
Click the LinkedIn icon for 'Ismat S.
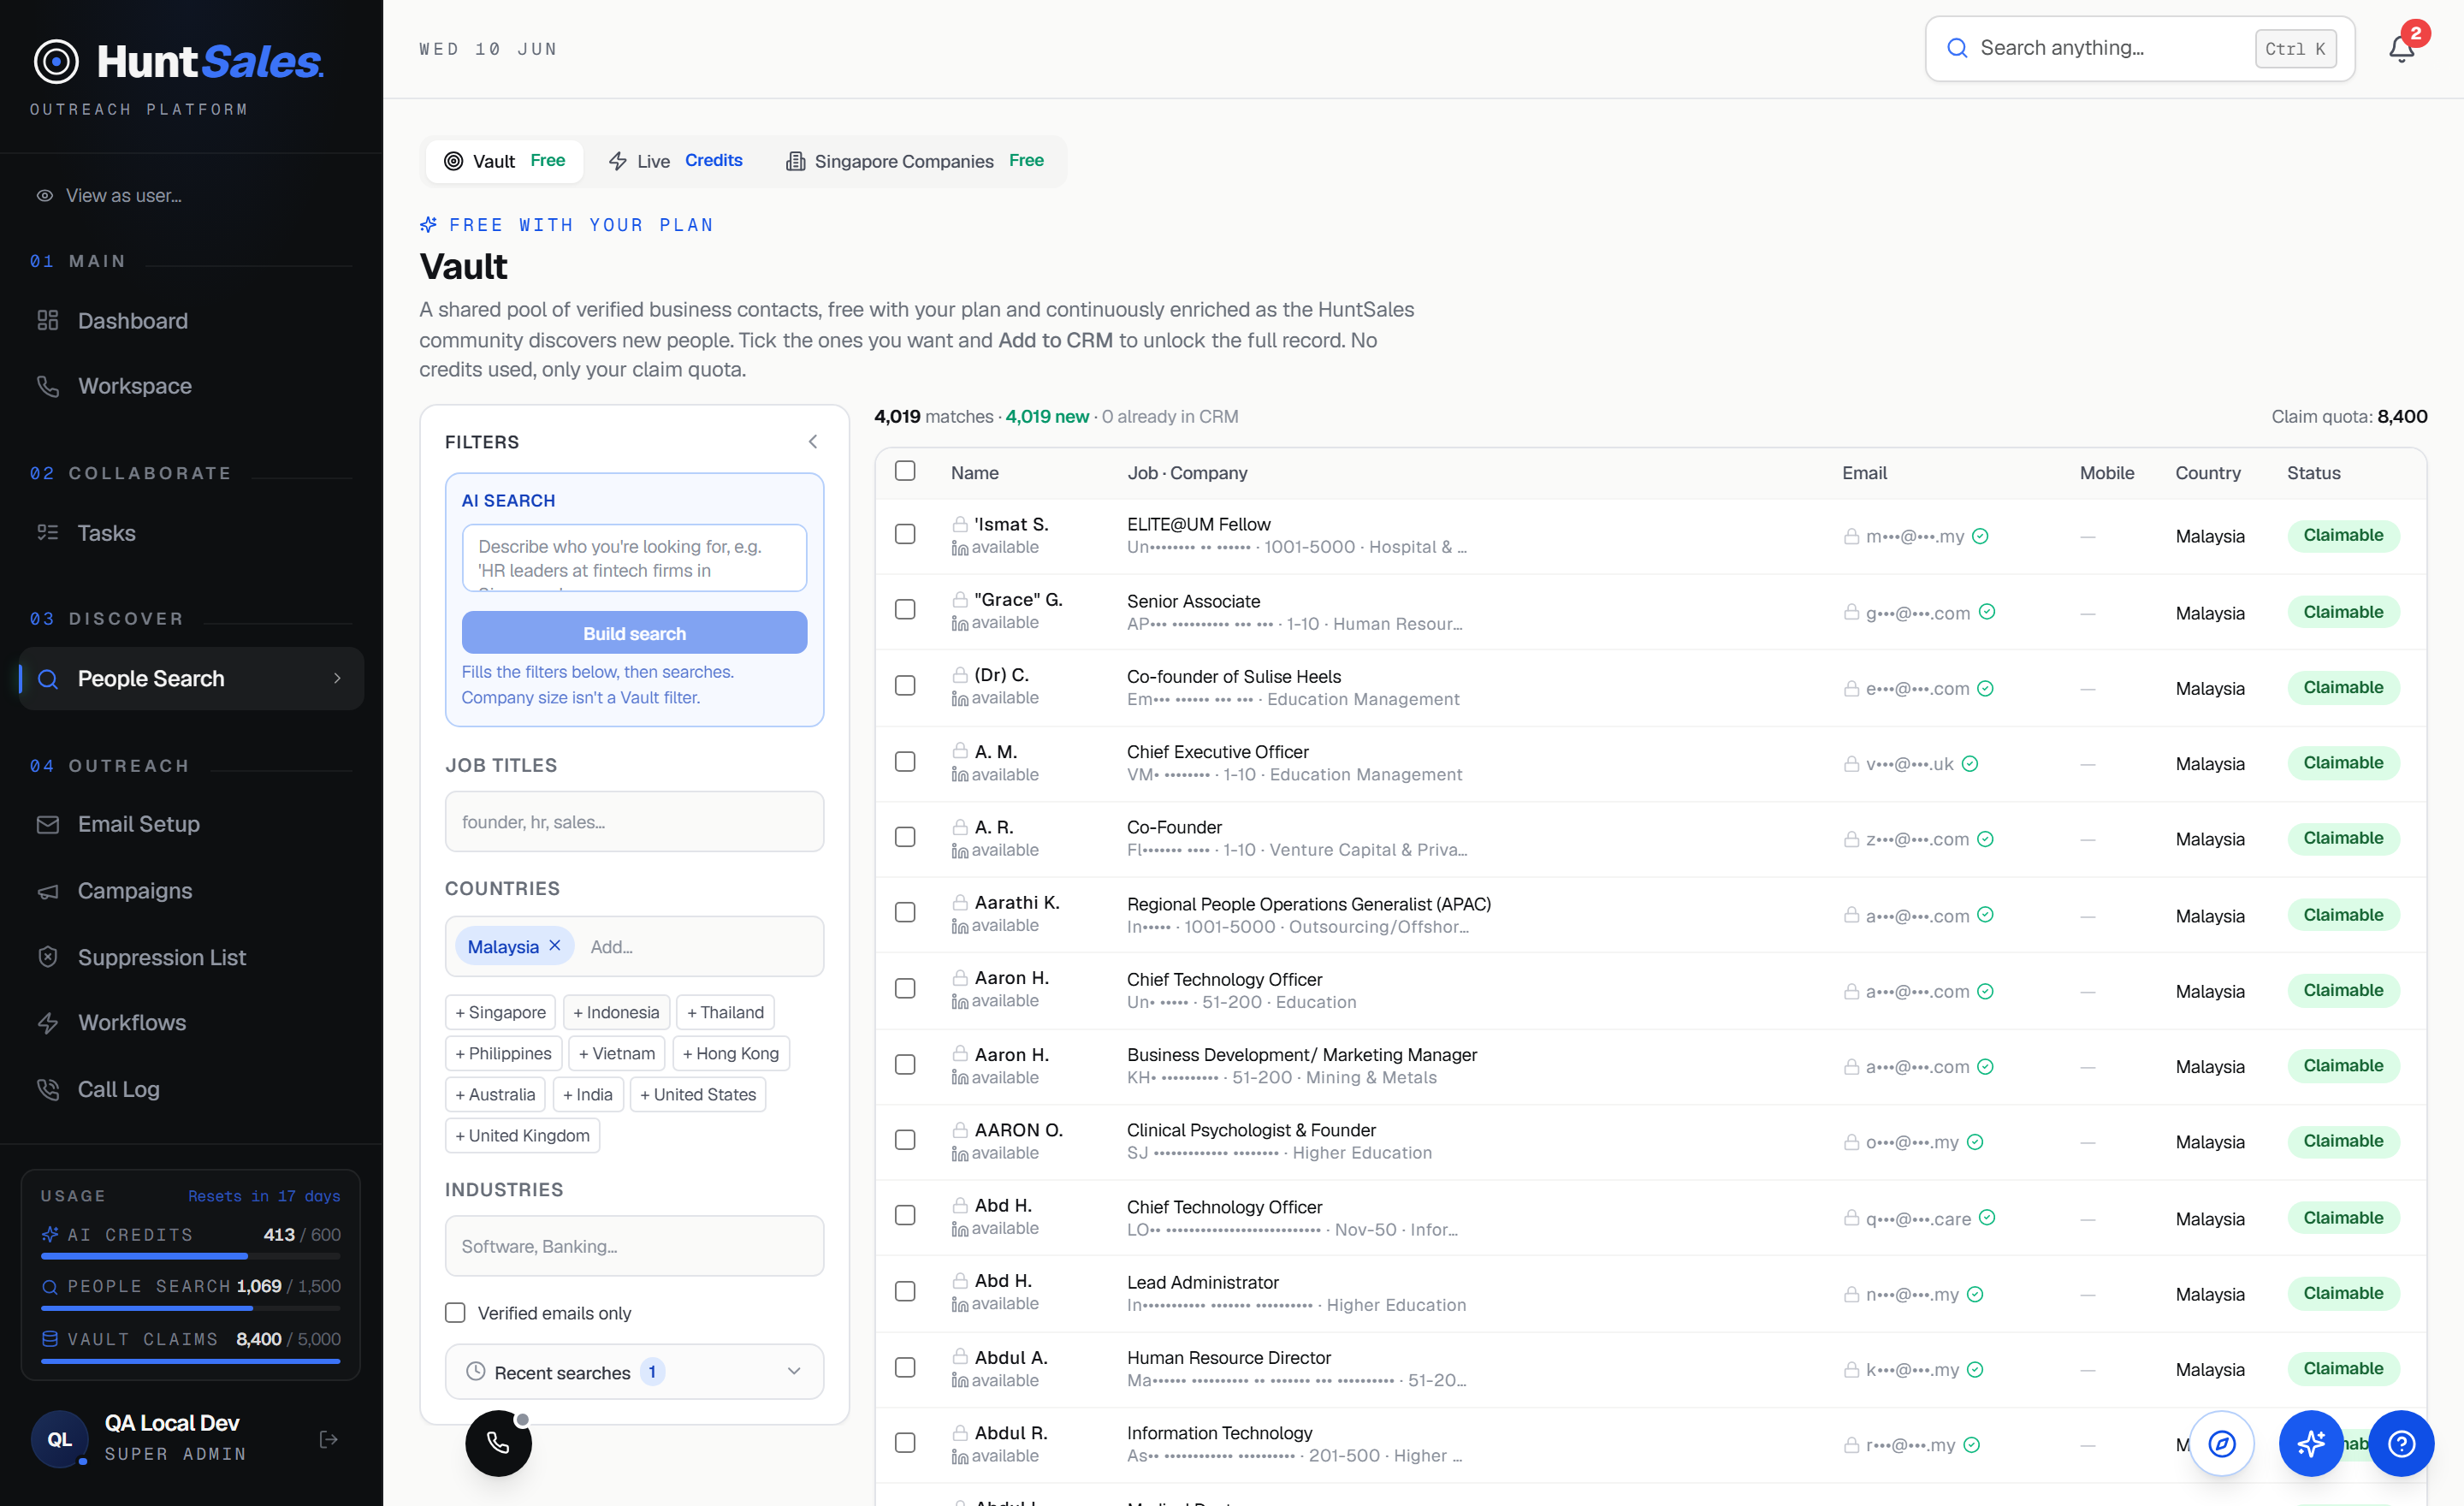pyautogui.click(x=959, y=548)
